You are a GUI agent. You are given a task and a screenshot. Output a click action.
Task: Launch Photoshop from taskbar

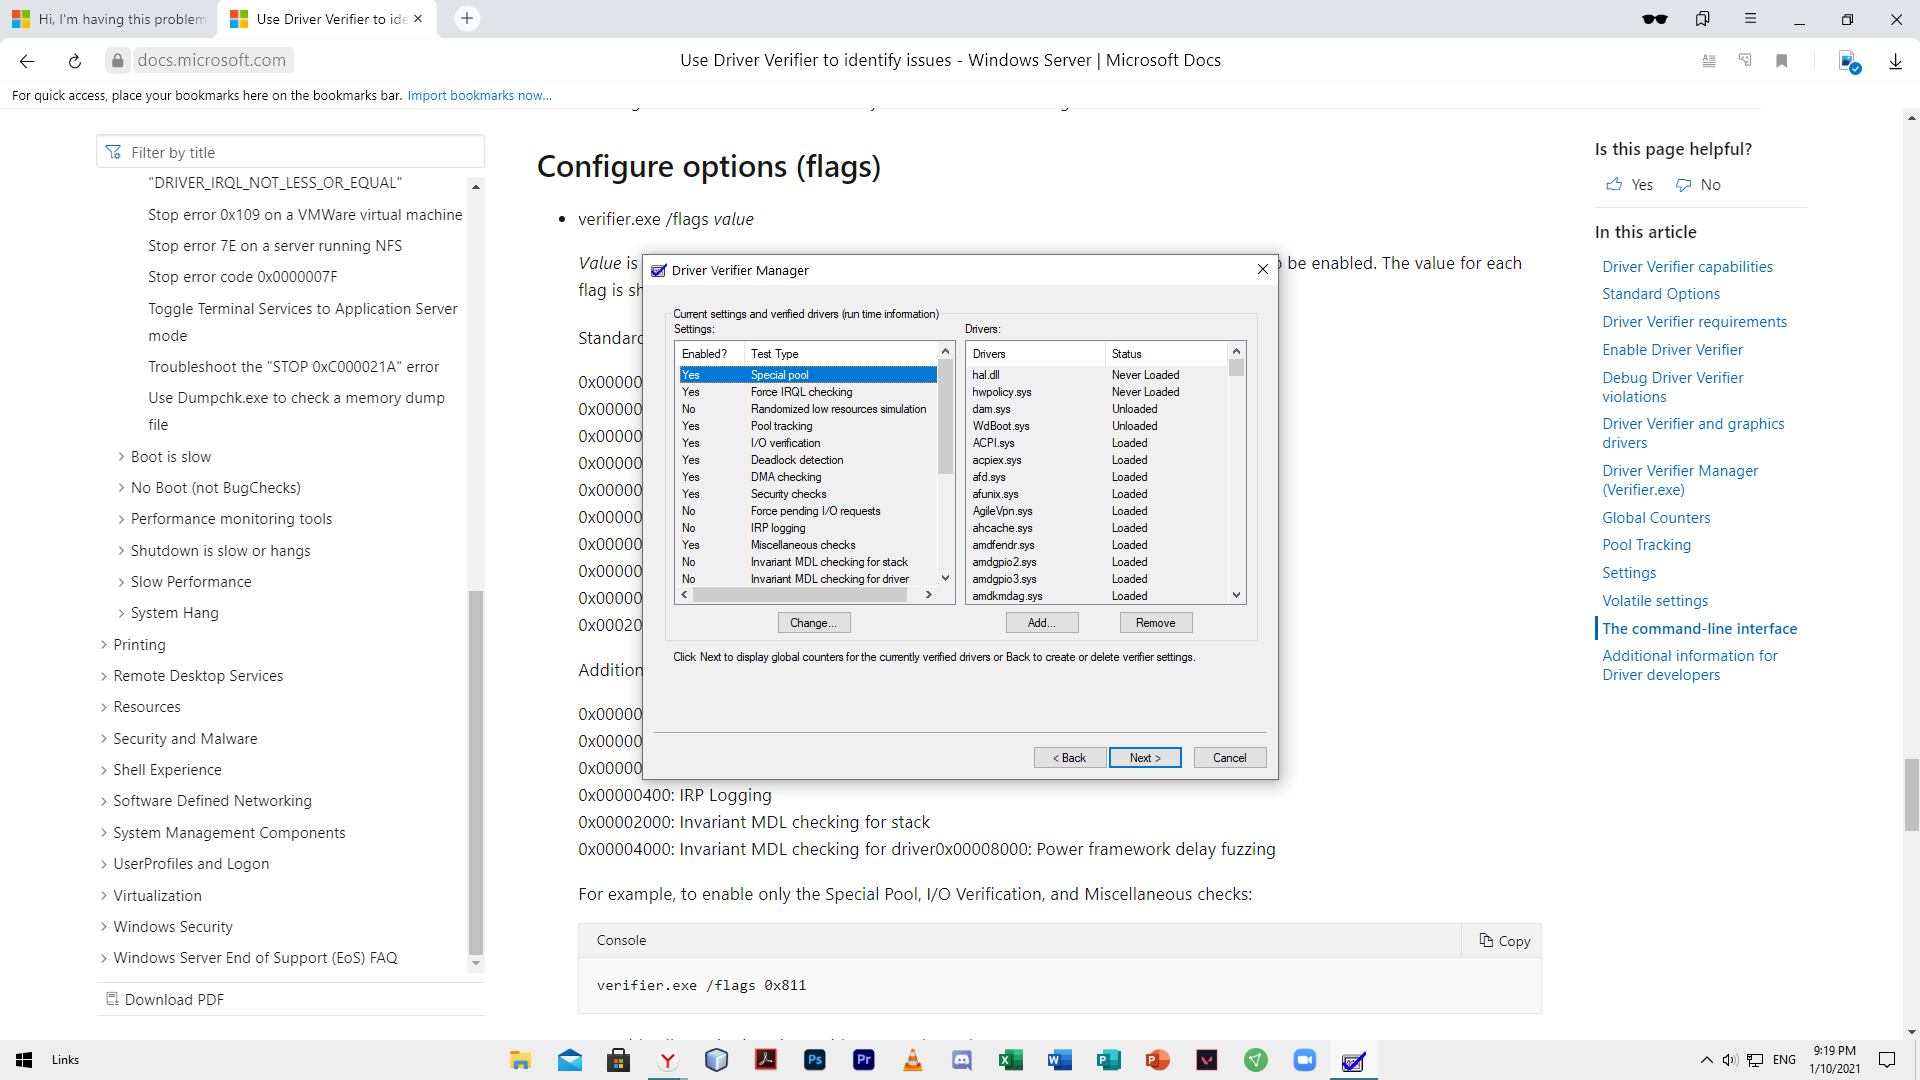pyautogui.click(x=815, y=1060)
